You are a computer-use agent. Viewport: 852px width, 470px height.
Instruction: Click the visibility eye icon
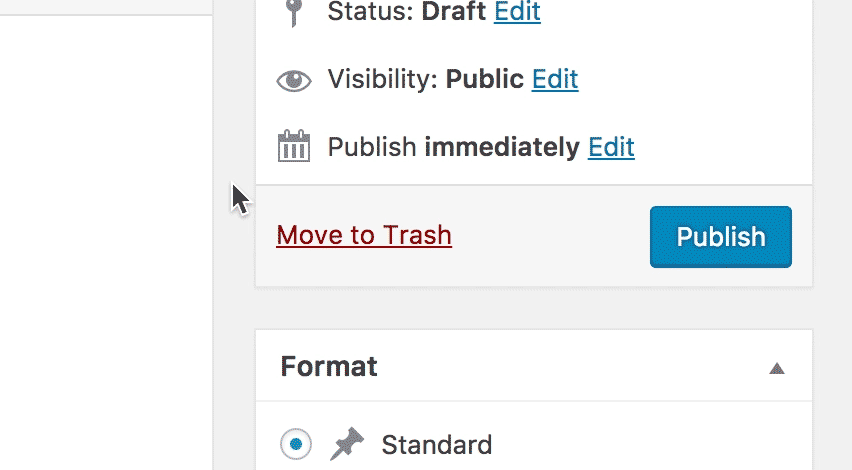point(294,81)
